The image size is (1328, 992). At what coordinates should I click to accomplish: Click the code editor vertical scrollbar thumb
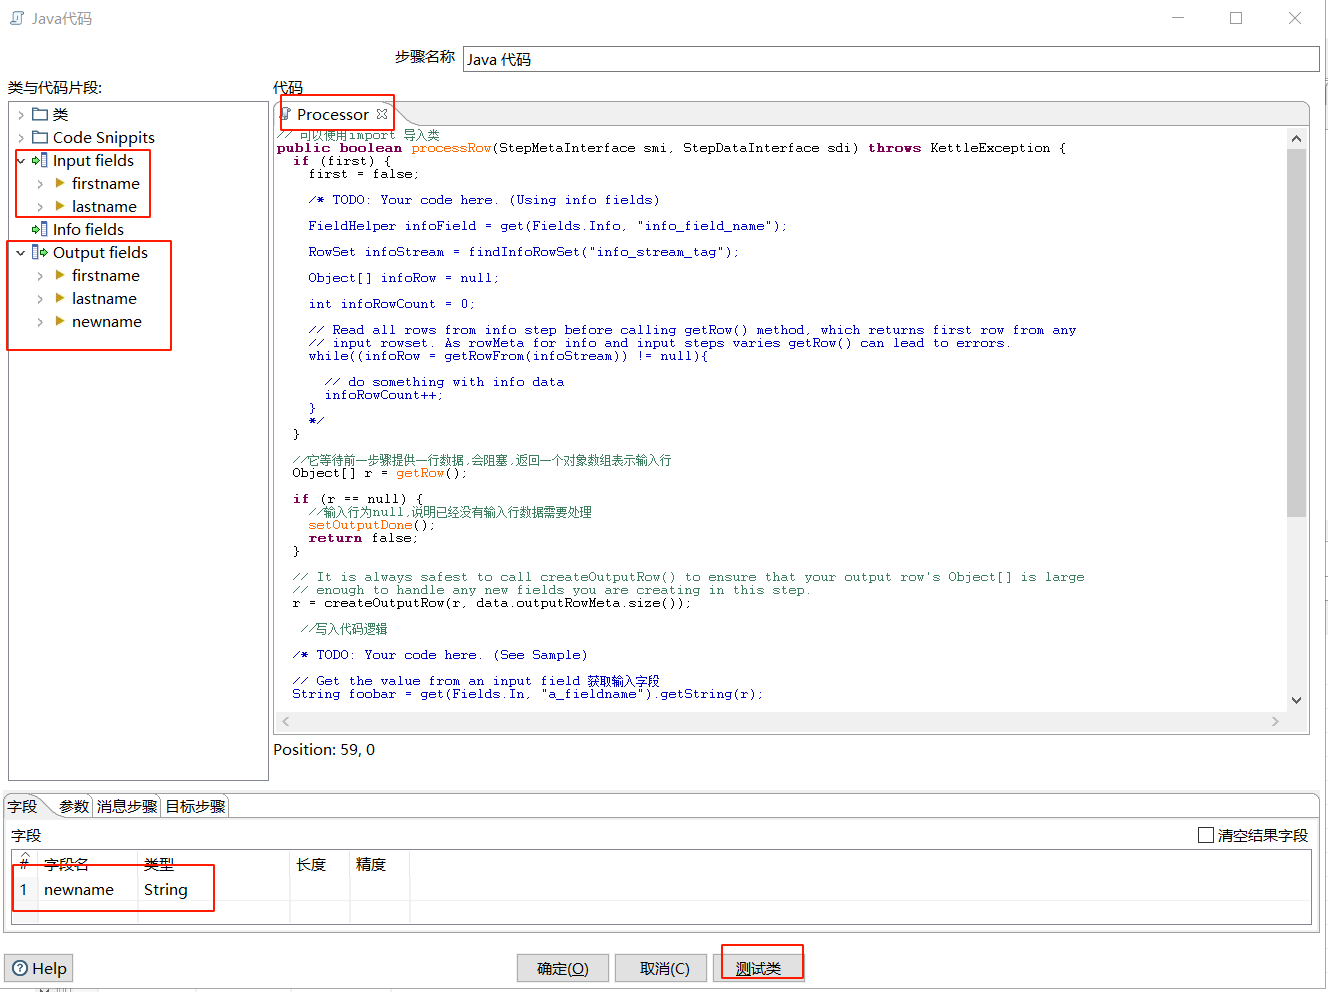1296,332
